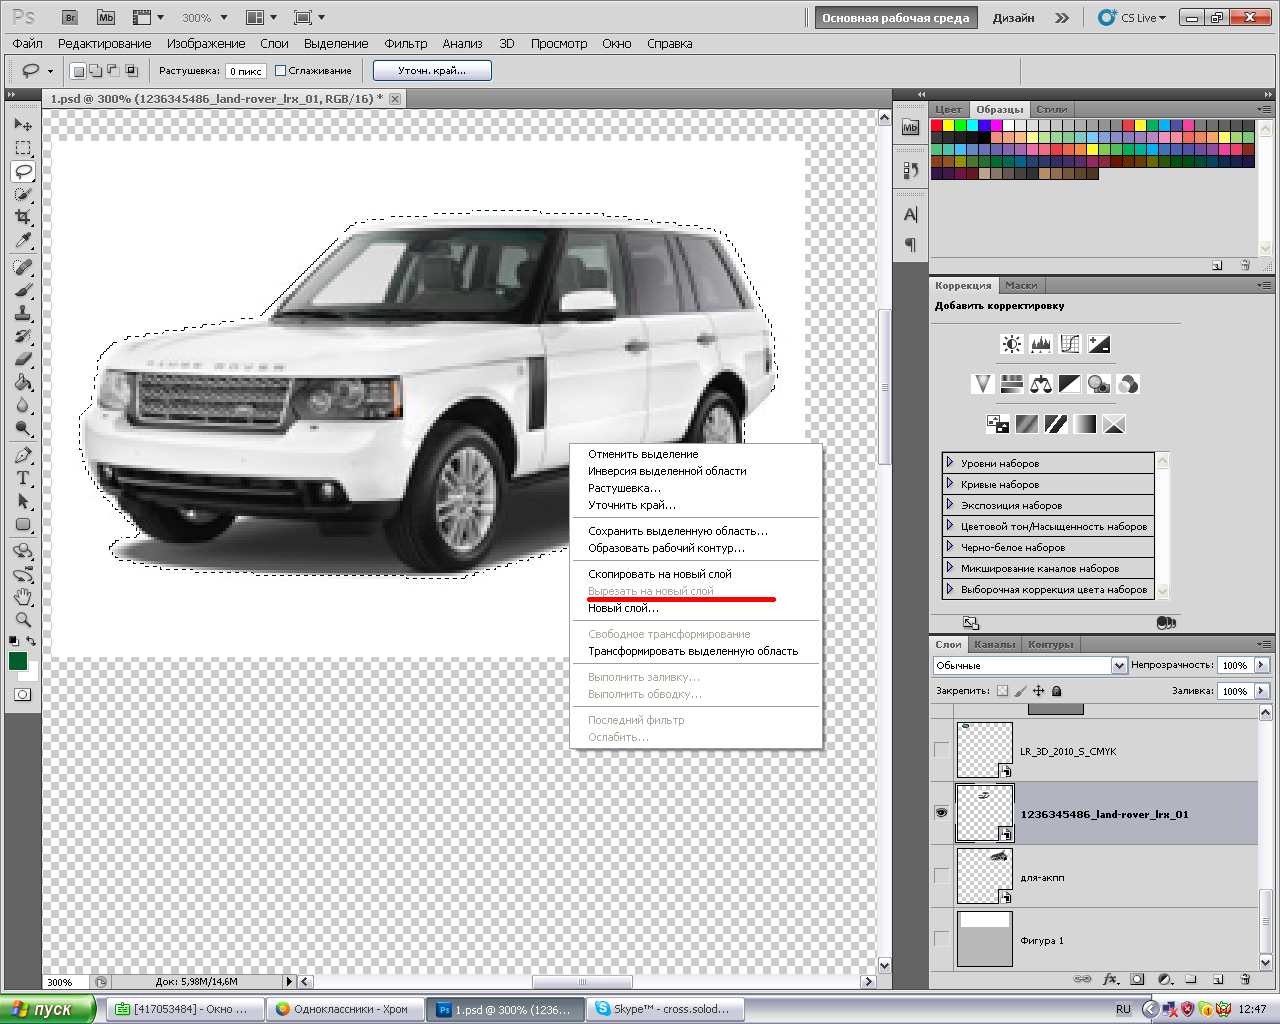Image resolution: width=1280 pixels, height=1024 pixels.
Task: Click the Уточн. край button
Action: point(432,71)
